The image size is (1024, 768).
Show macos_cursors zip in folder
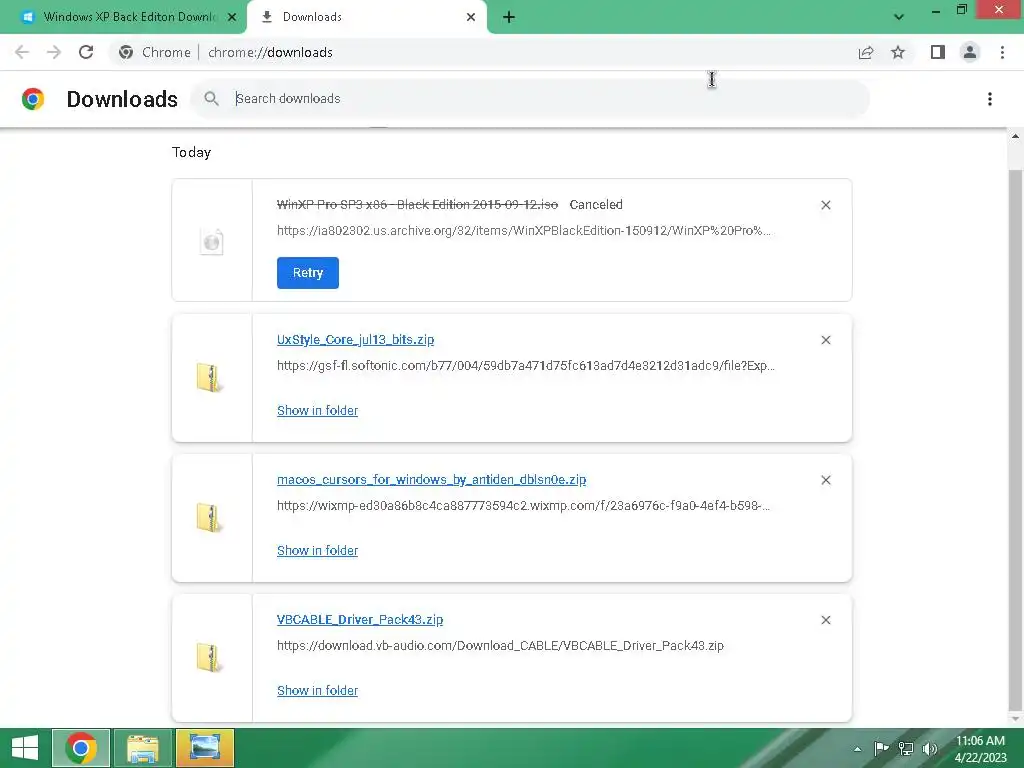(317, 550)
